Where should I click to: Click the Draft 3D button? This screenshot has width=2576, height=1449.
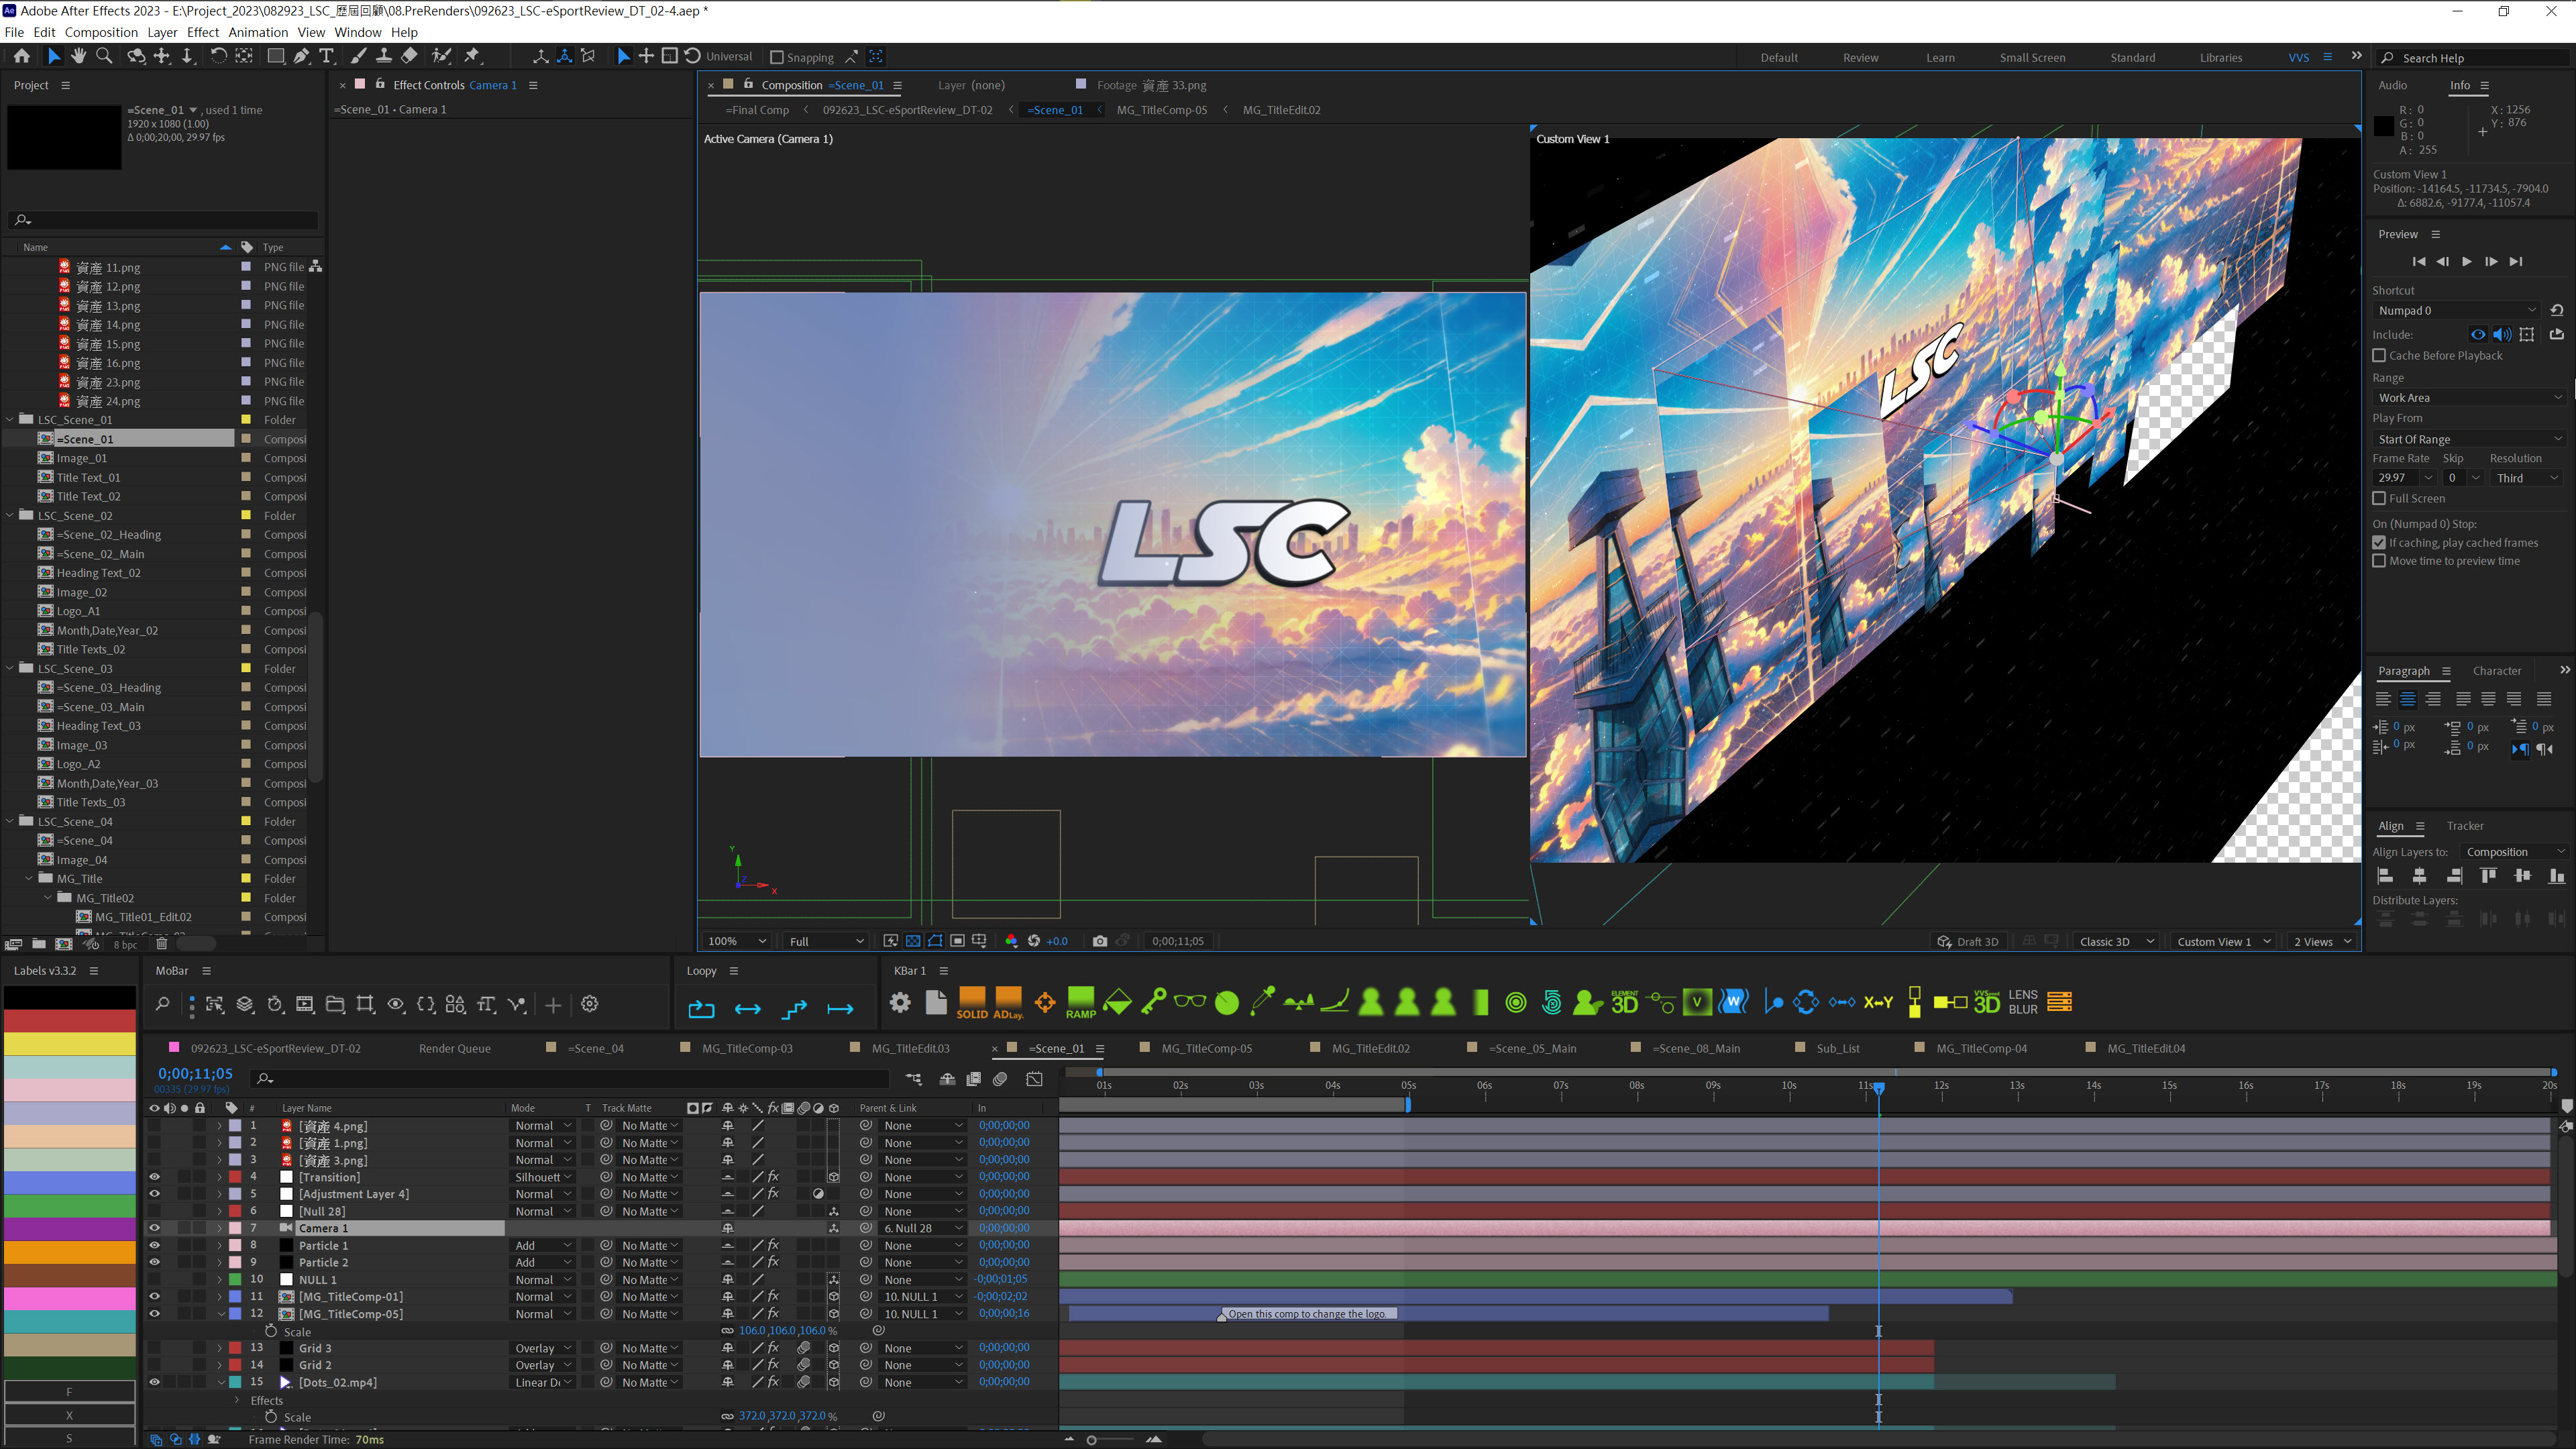click(1967, 942)
